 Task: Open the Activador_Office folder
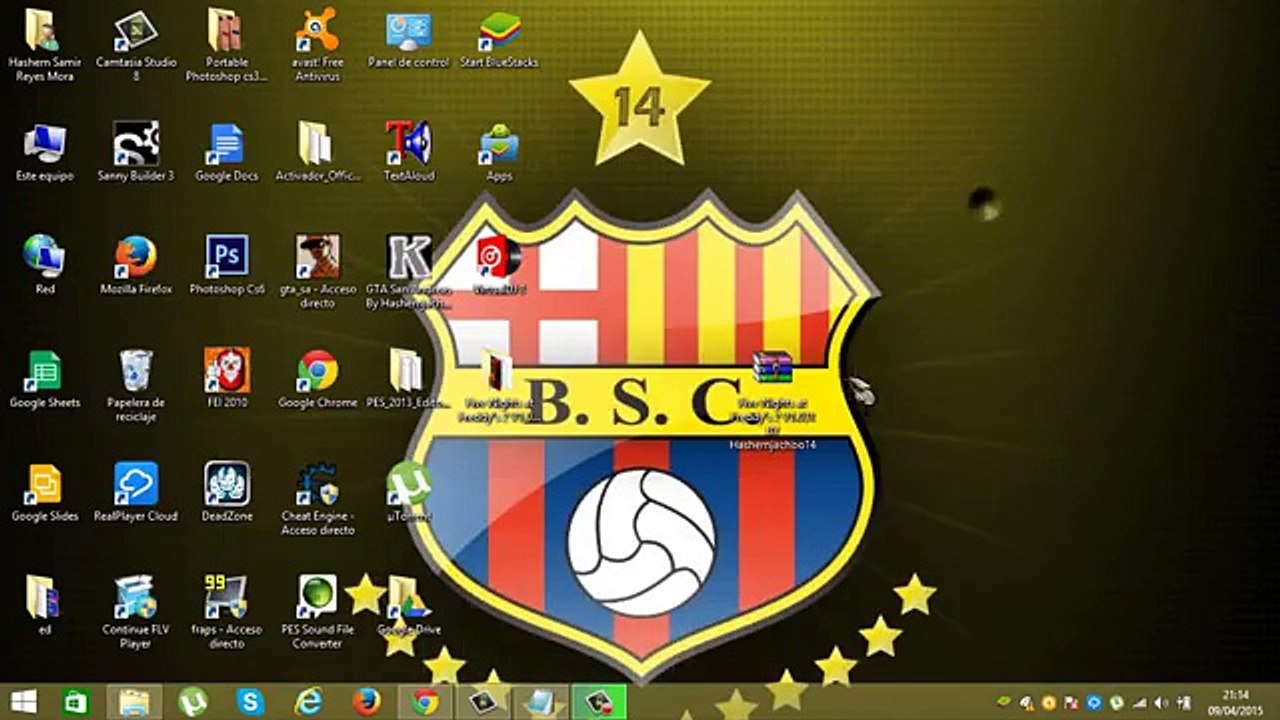[318, 152]
